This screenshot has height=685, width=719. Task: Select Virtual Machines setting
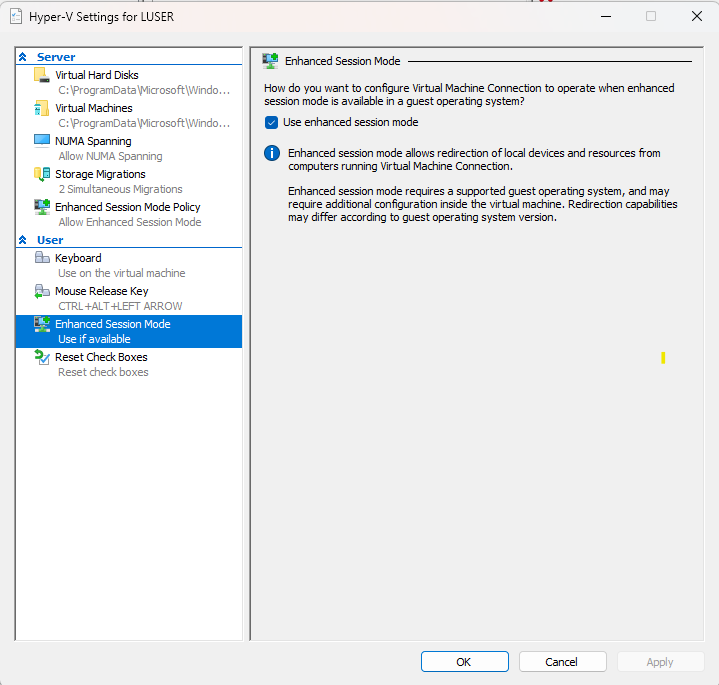click(x=129, y=115)
